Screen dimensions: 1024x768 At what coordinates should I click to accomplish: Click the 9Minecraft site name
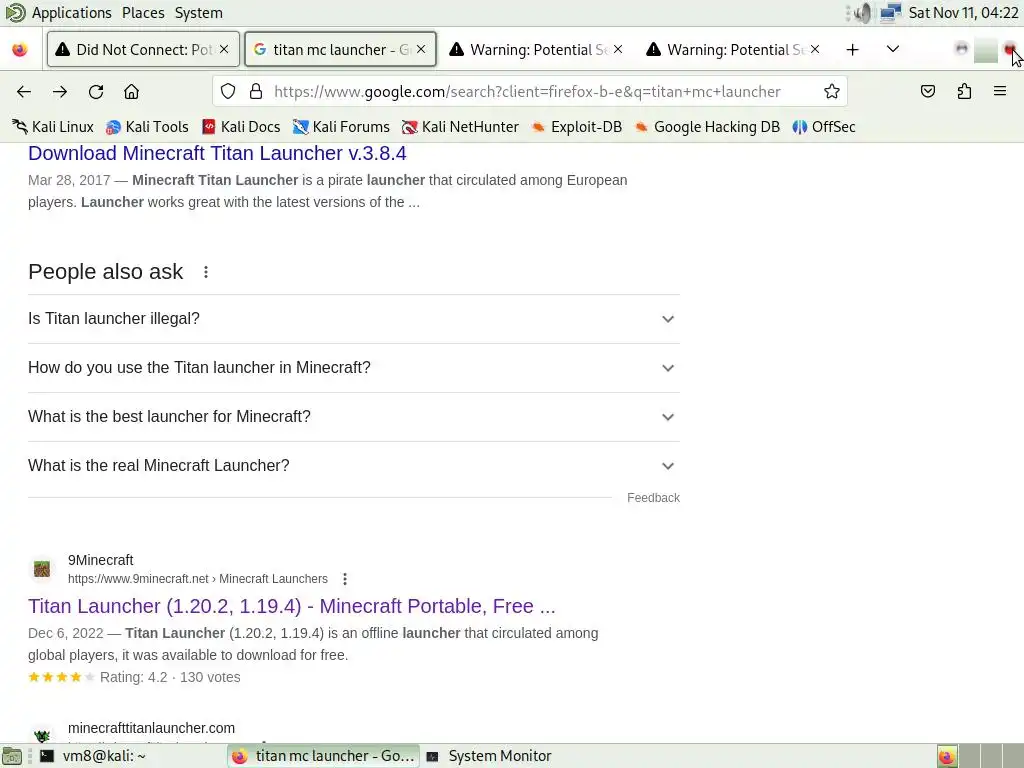tap(101, 560)
